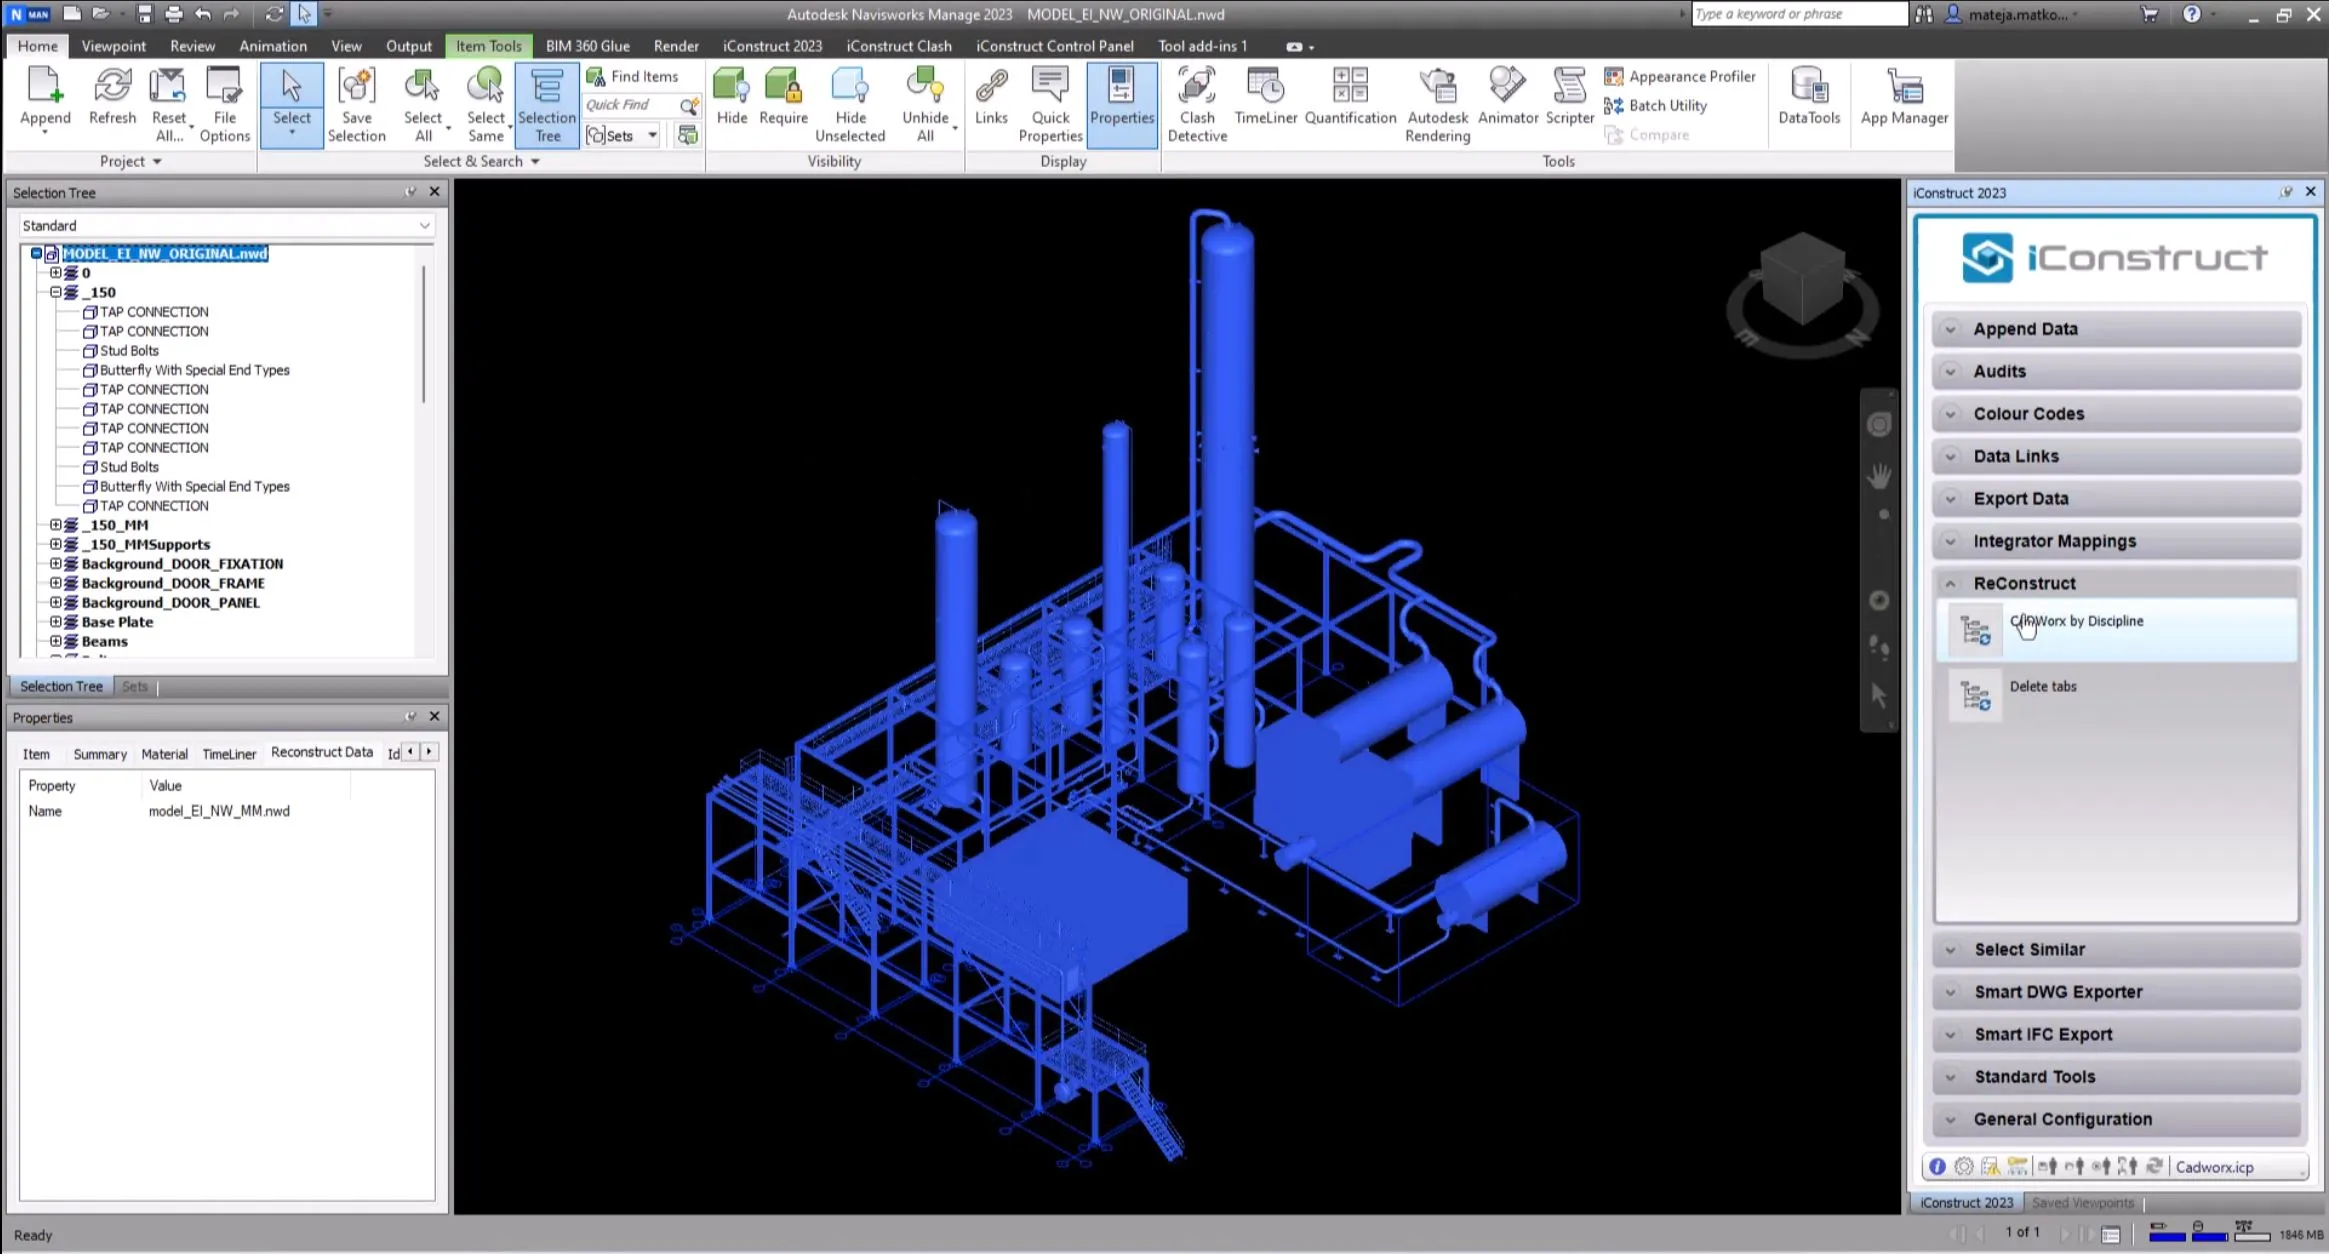
Task: Open the Saved Viewpoints tab
Action: (2082, 1202)
